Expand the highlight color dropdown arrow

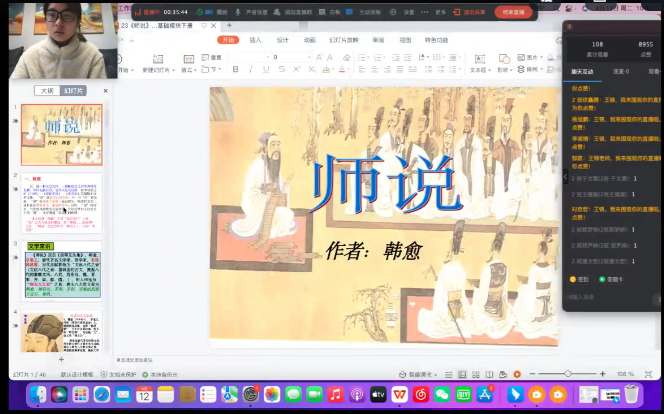point(333,70)
